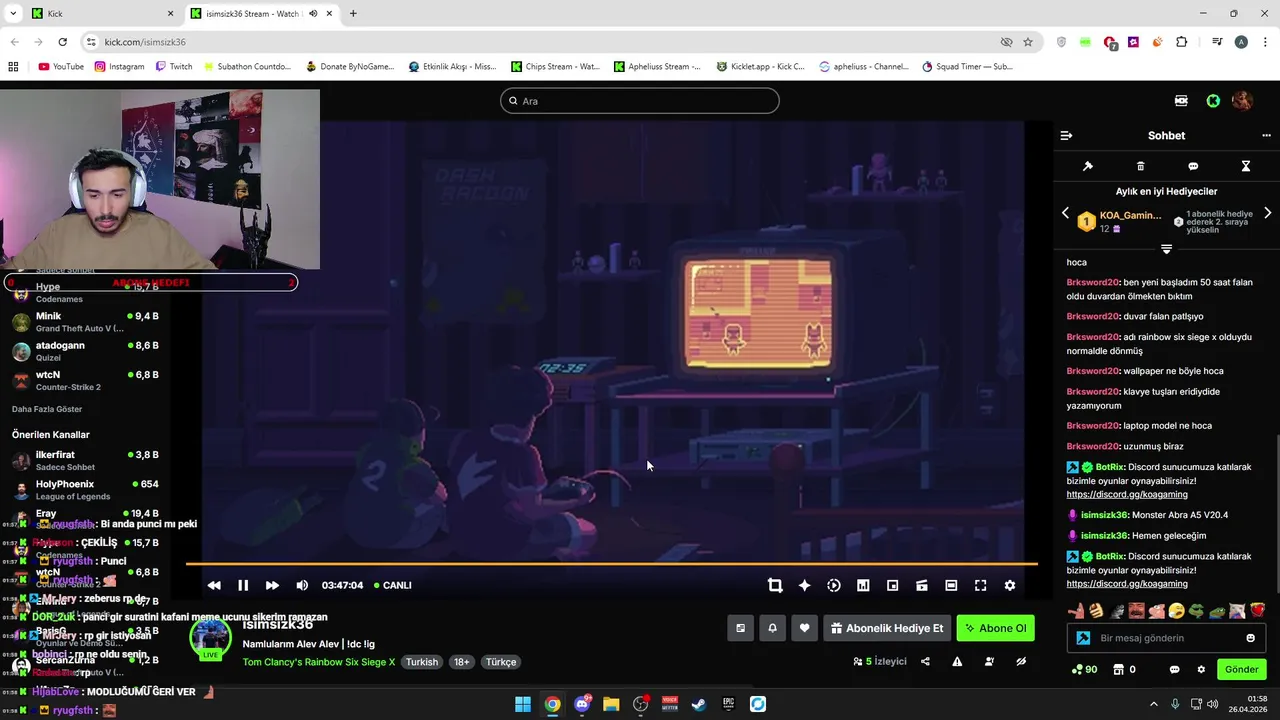The height and width of the screenshot is (720, 1280).
Task: Click in the Ara search box
Action: [639, 101]
